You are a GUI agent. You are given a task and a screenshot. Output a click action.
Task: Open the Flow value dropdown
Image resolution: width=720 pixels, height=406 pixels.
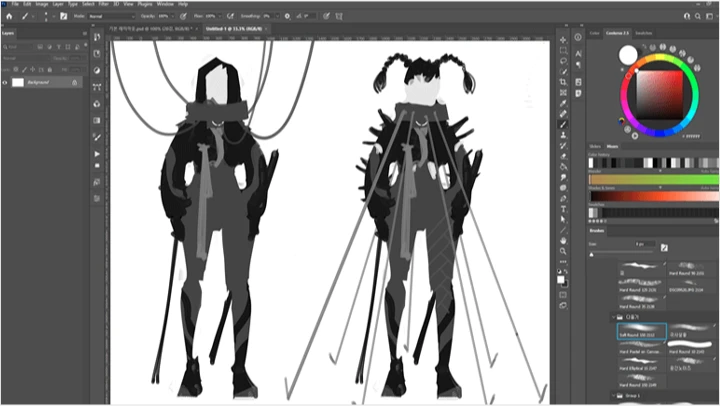coord(219,16)
